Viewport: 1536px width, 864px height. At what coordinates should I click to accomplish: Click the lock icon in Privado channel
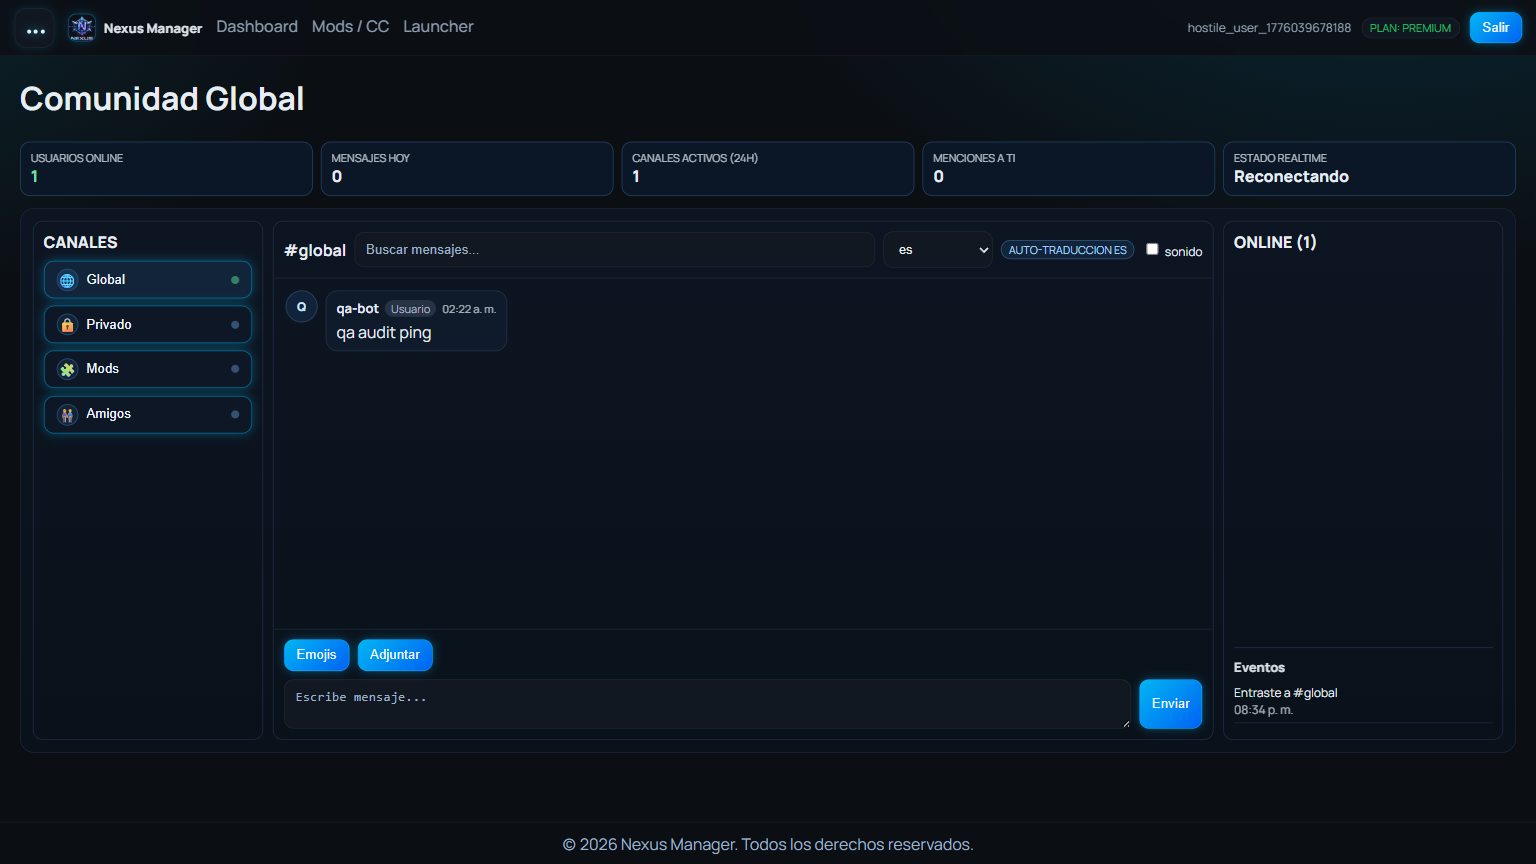click(x=67, y=325)
